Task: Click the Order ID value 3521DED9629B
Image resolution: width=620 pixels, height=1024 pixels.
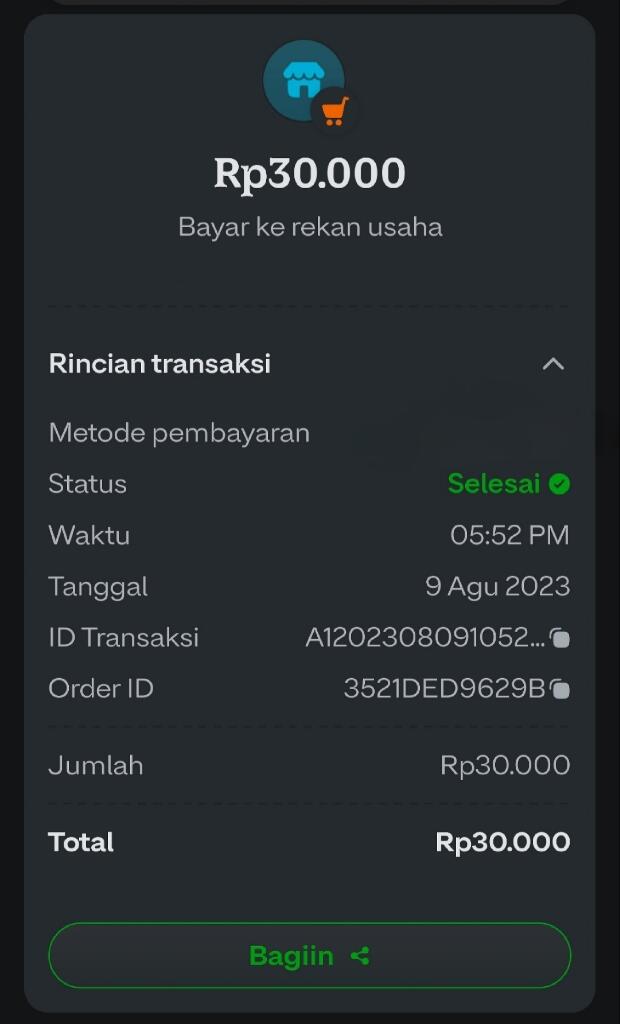Action: pyautogui.click(x=447, y=688)
